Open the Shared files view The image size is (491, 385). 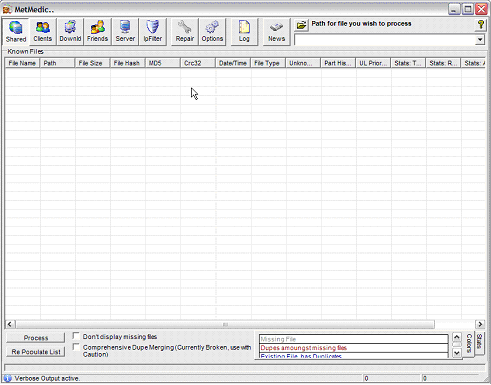pos(16,31)
